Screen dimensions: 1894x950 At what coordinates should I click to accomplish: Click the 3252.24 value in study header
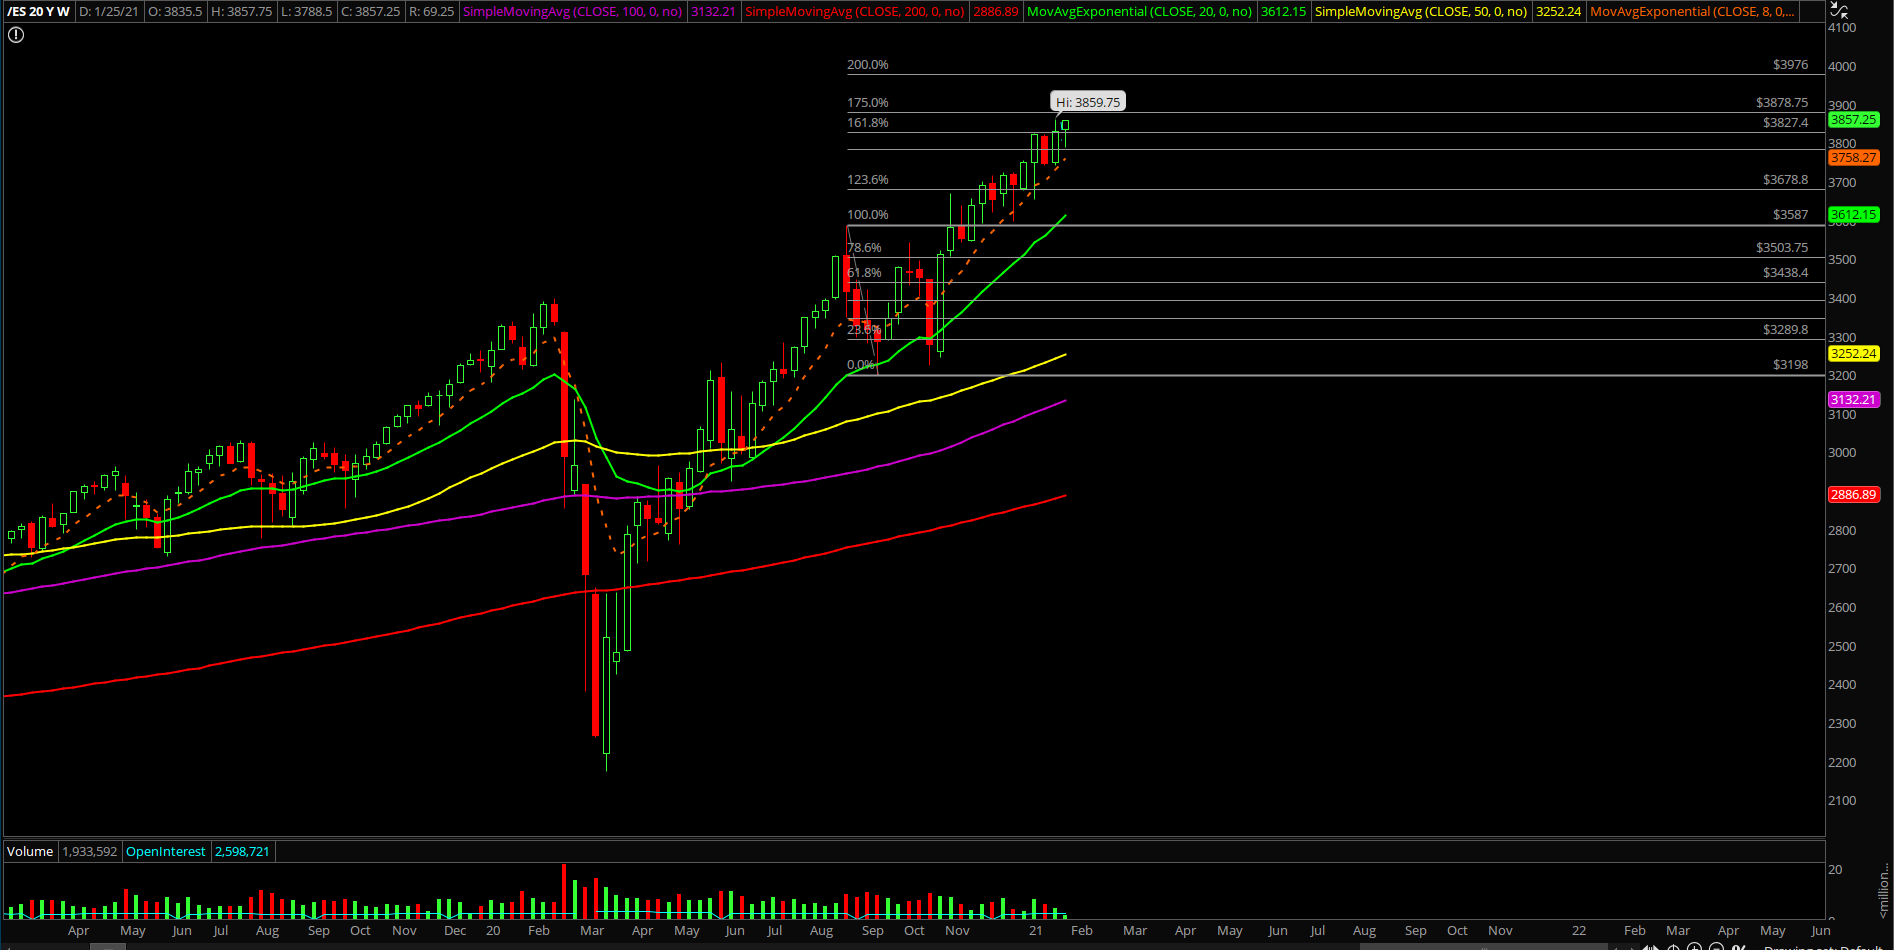[1558, 12]
